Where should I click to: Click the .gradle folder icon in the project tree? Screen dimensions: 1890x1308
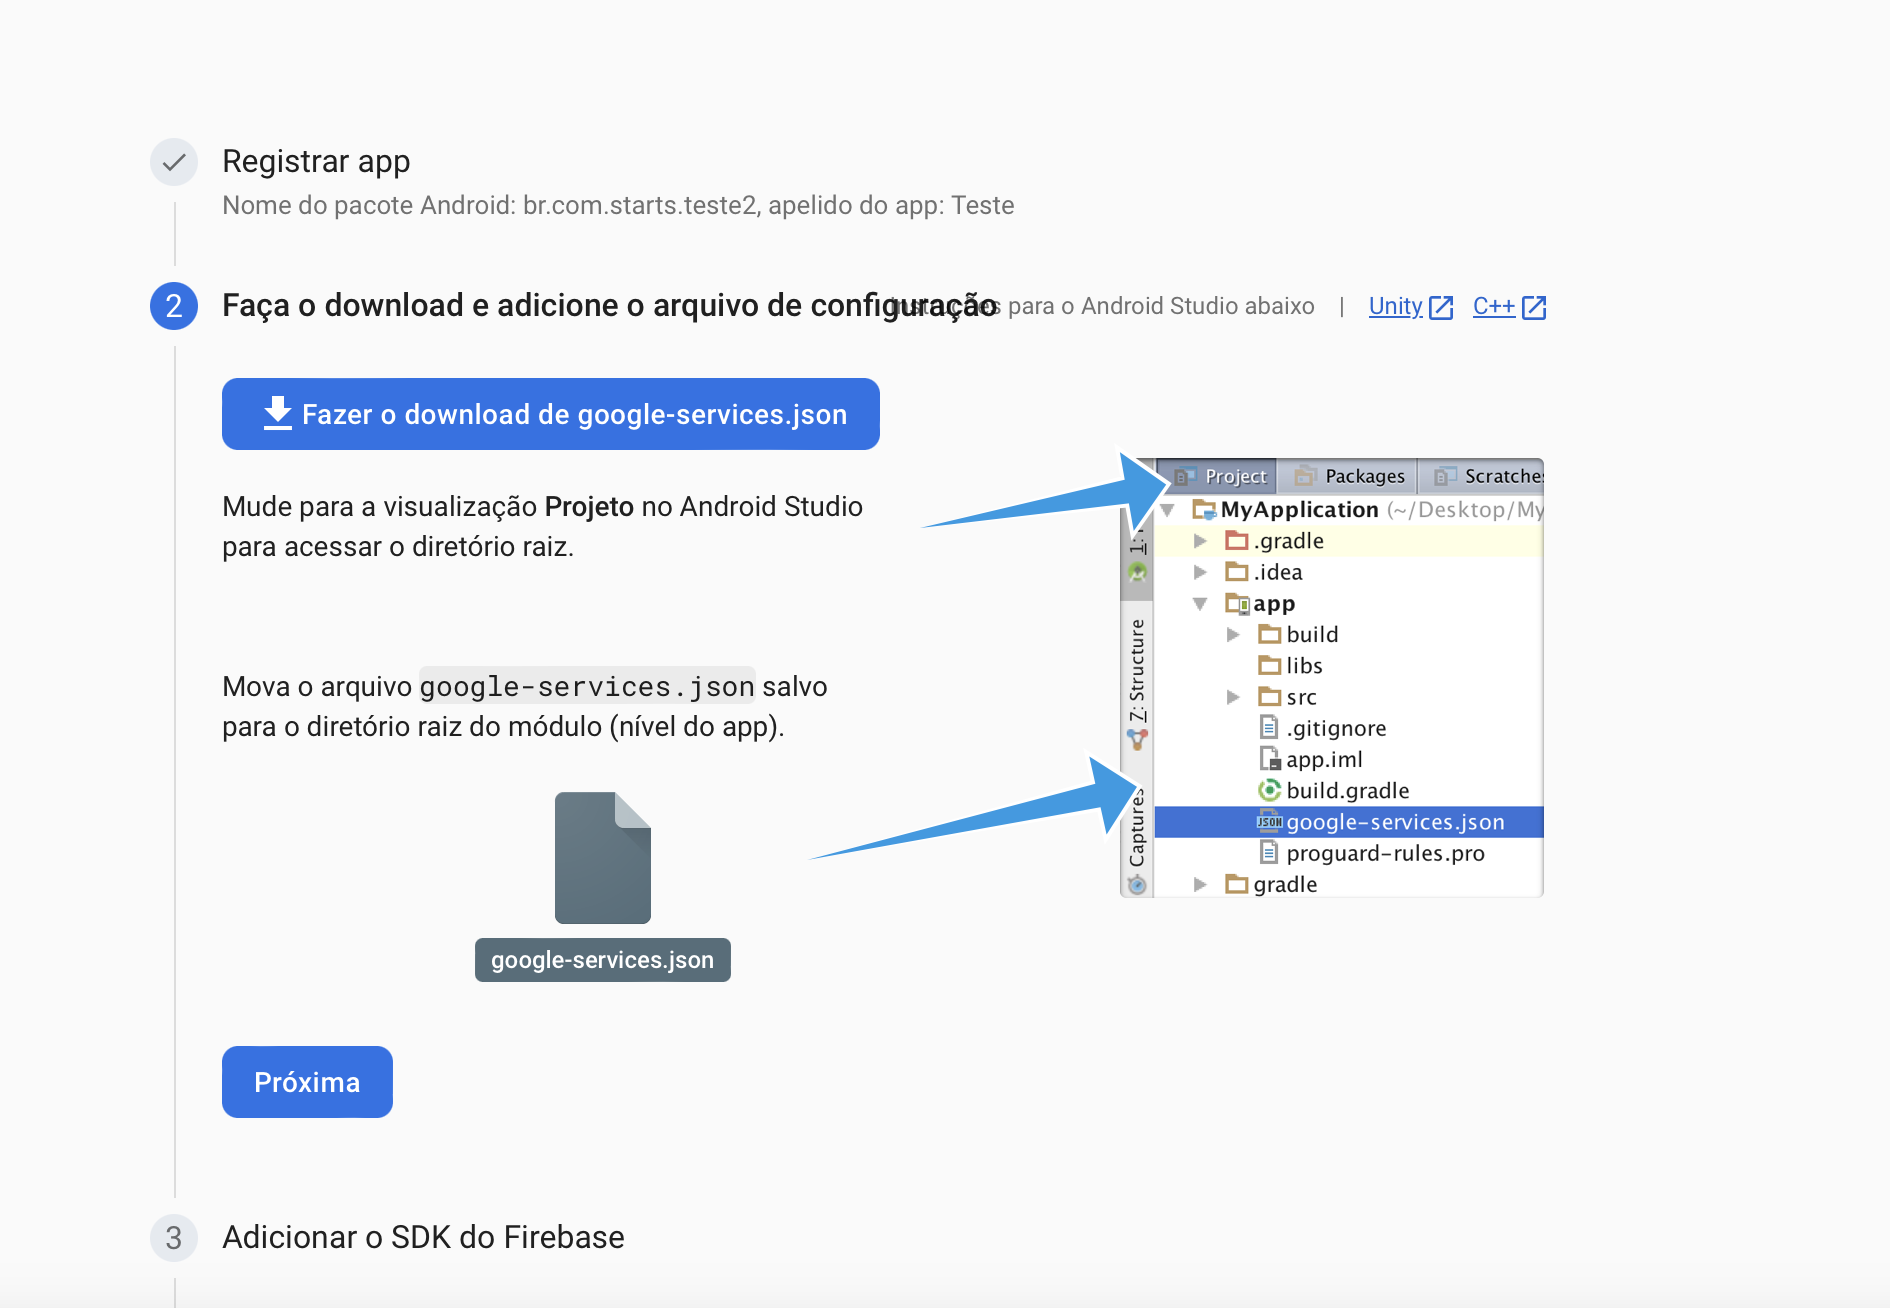pos(1237,541)
